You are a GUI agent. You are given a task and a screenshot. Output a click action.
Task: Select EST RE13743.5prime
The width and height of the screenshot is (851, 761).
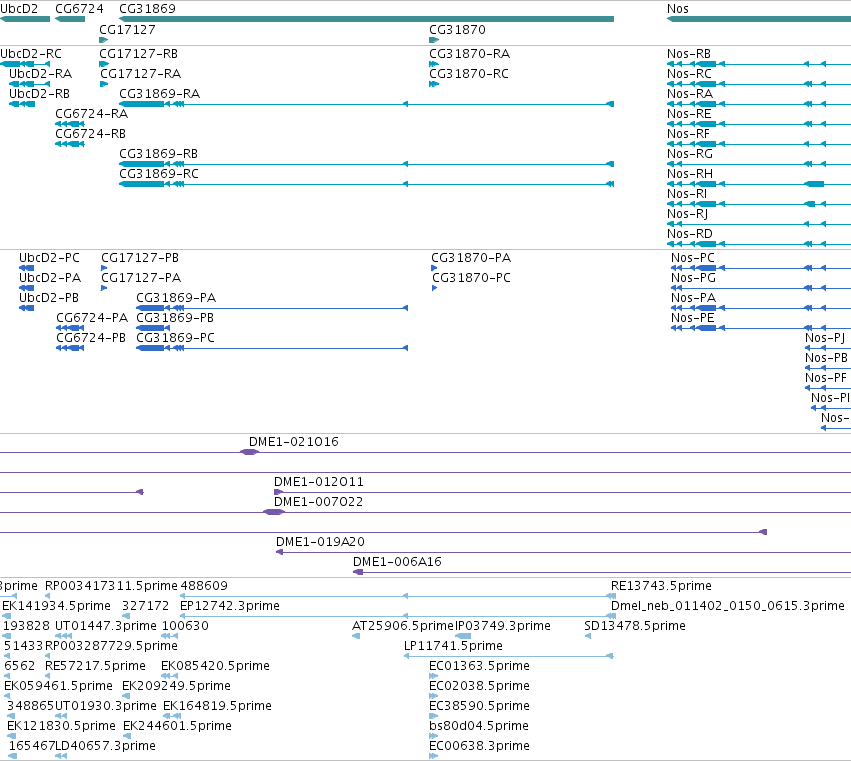pyautogui.click(x=661, y=586)
